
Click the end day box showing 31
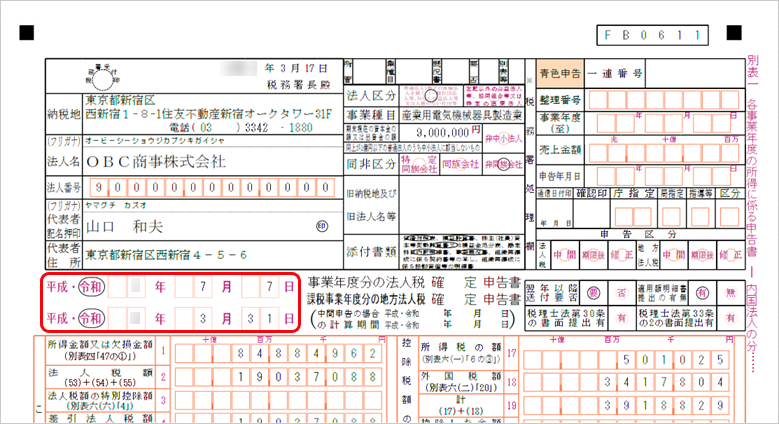click(x=261, y=319)
